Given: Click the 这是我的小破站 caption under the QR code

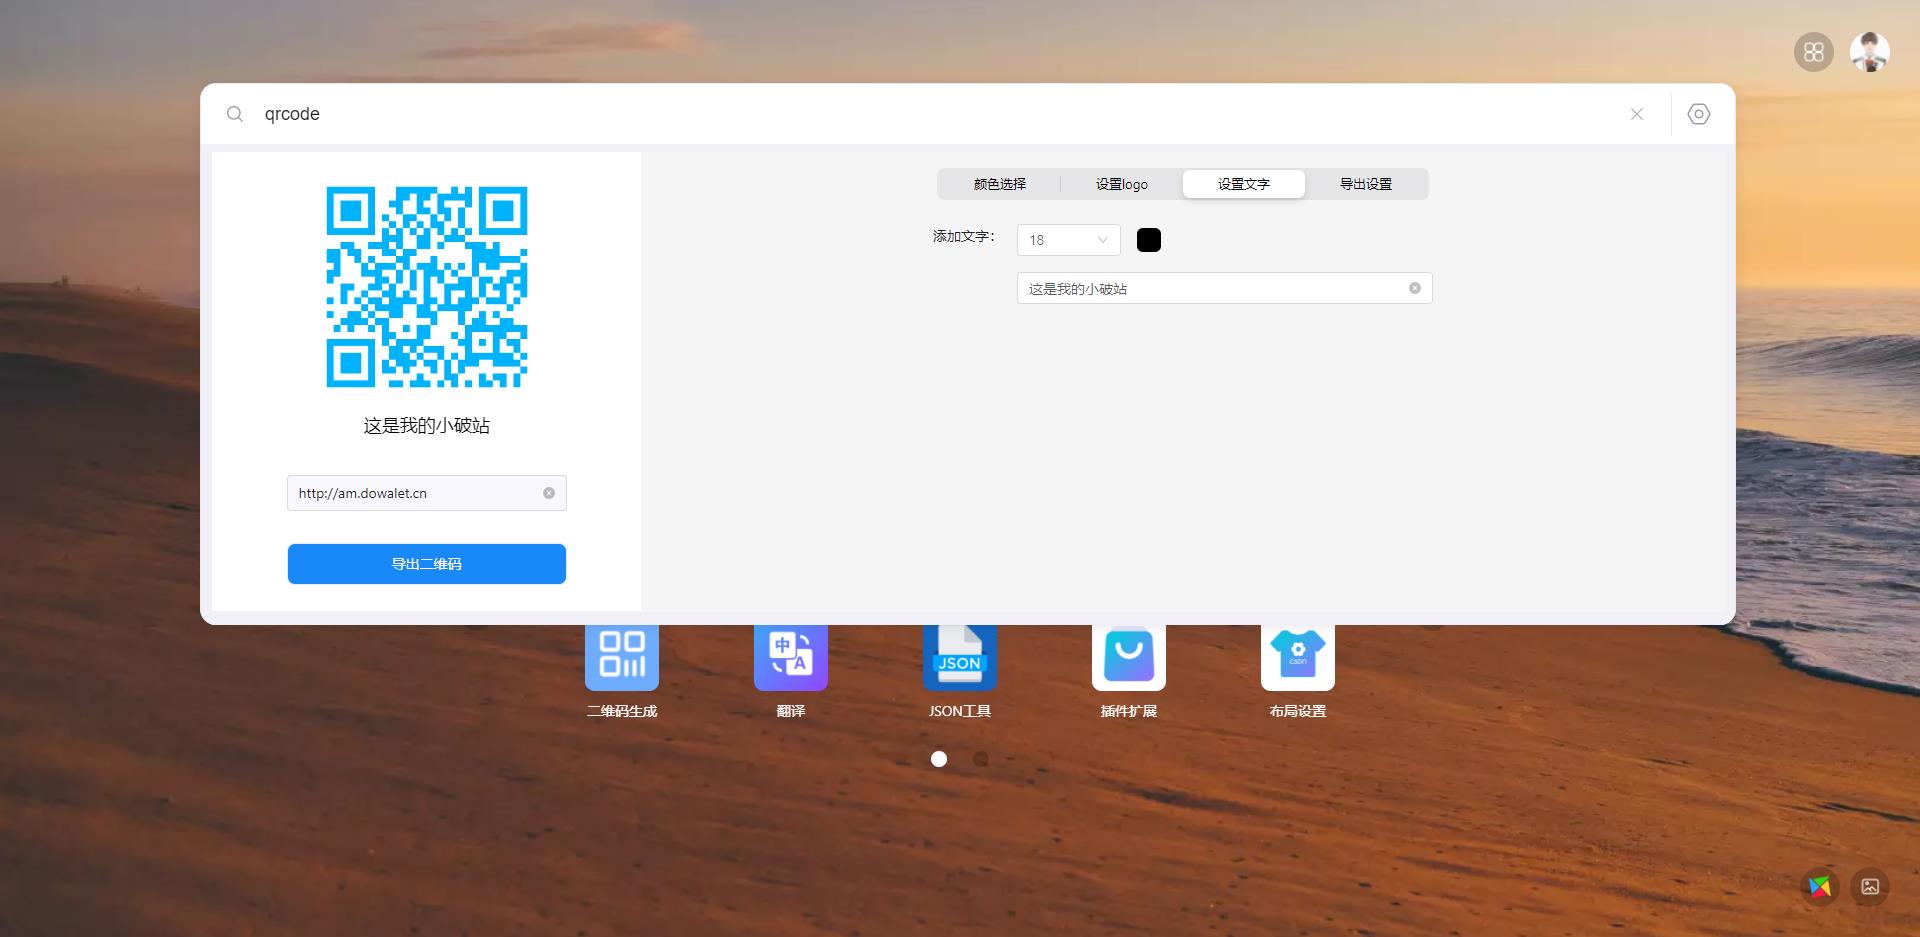Looking at the screenshot, I should pyautogui.click(x=427, y=426).
